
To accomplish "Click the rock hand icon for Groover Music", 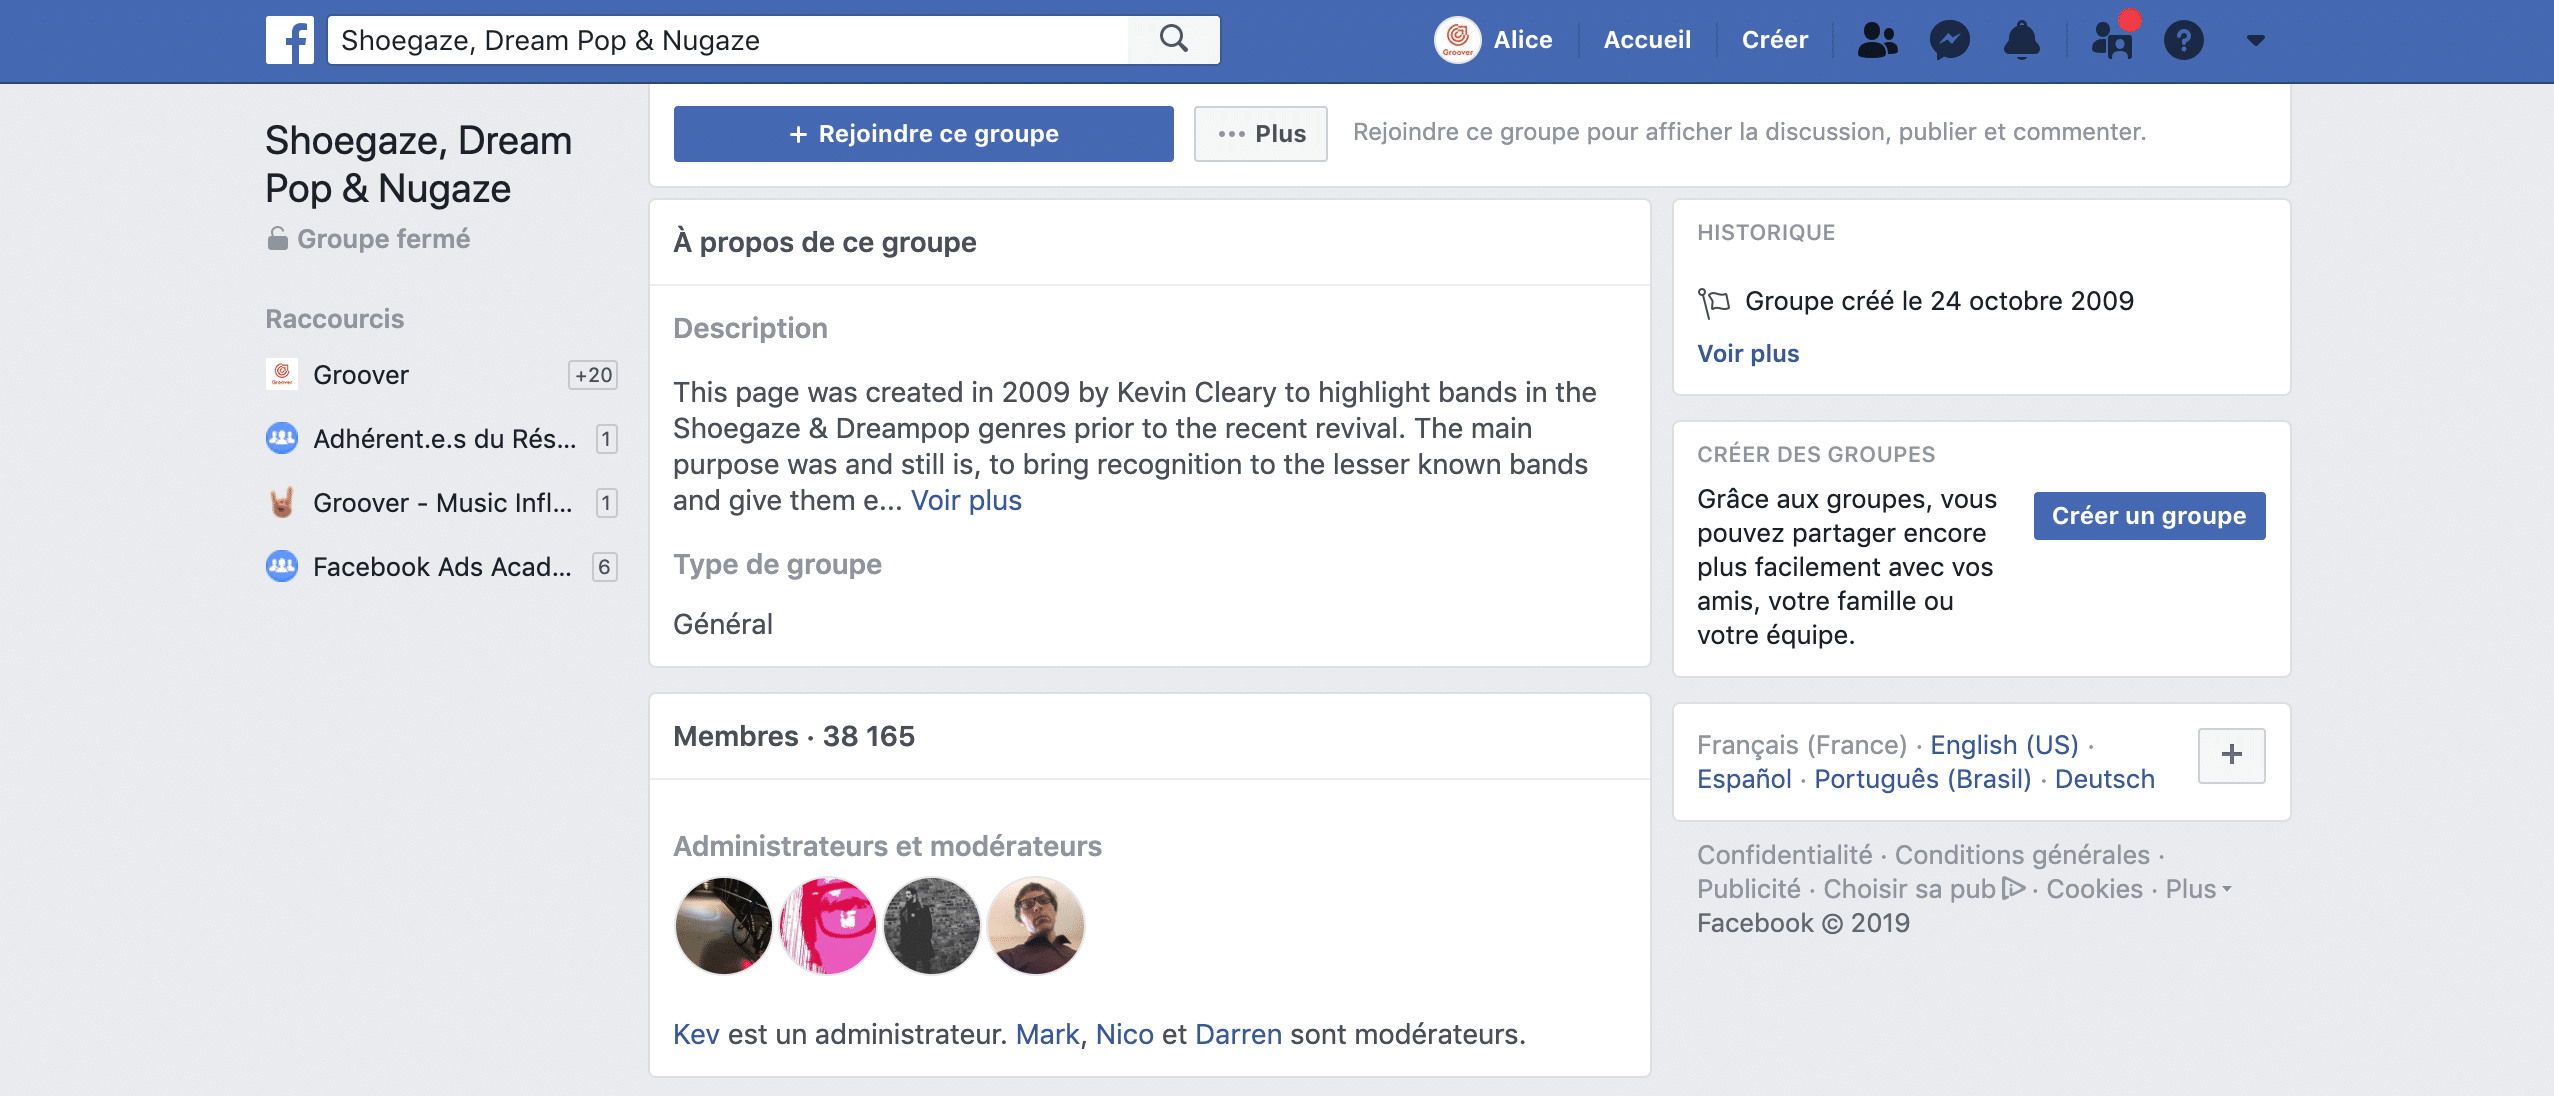I will pyautogui.click(x=282, y=503).
